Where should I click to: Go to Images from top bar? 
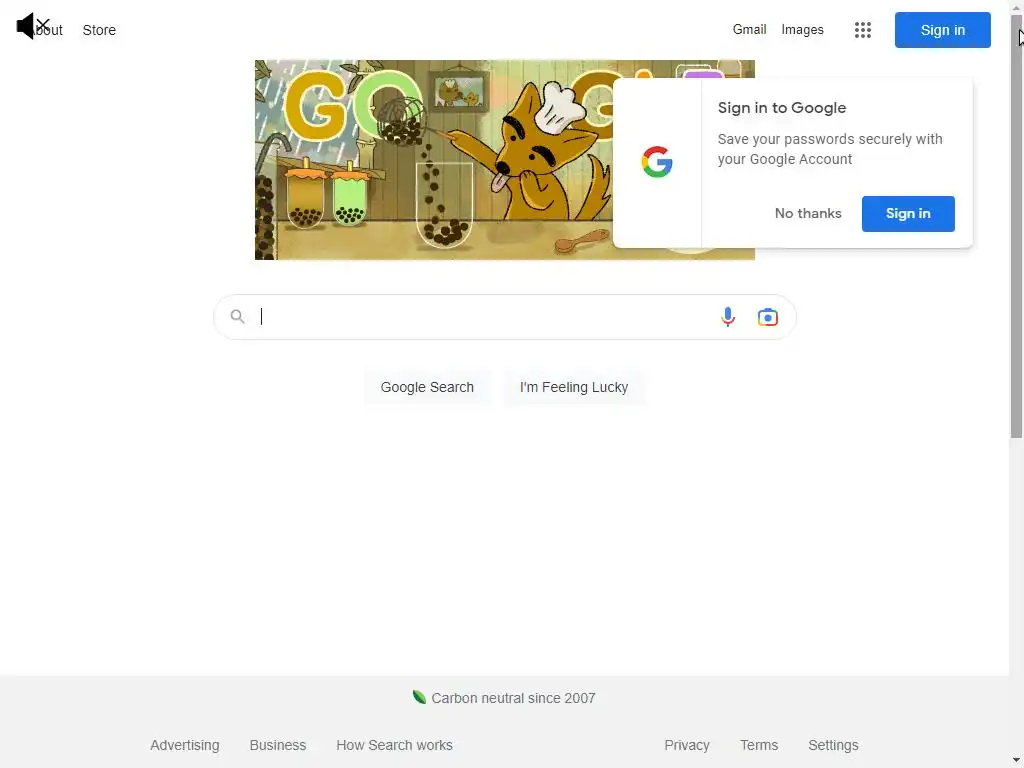802,30
